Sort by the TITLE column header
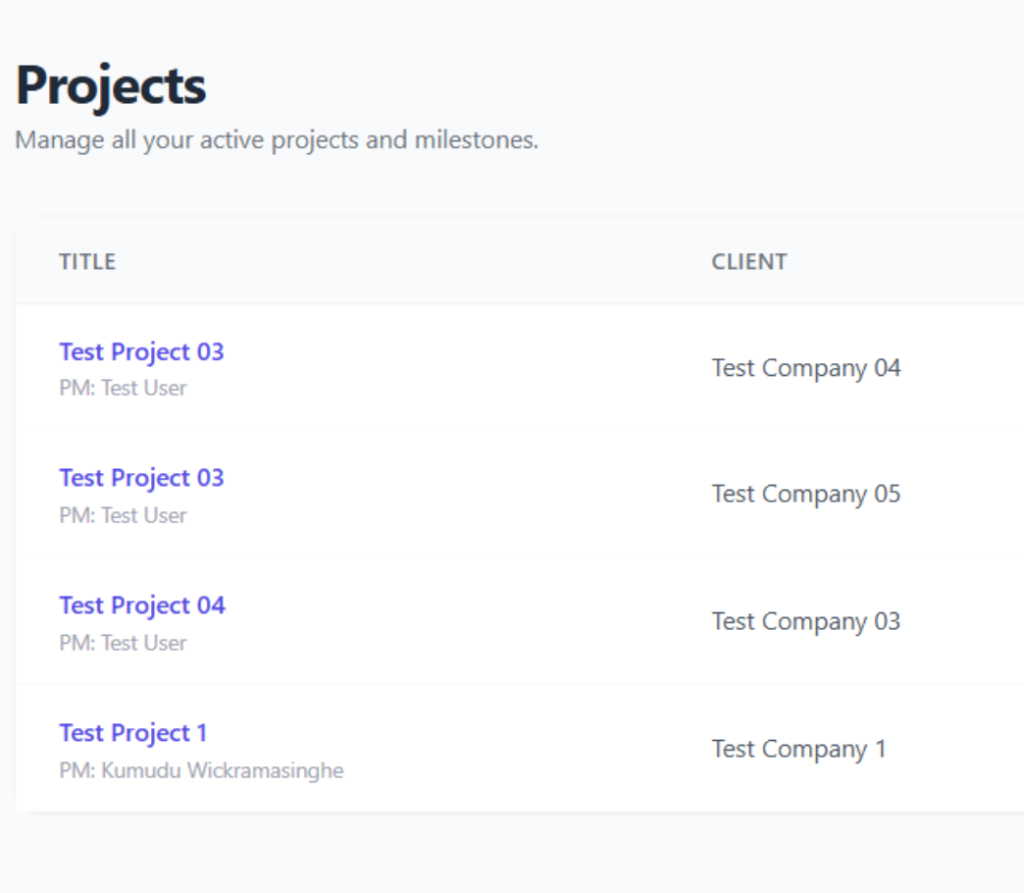The width and height of the screenshot is (1024, 893). (x=87, y=262)
